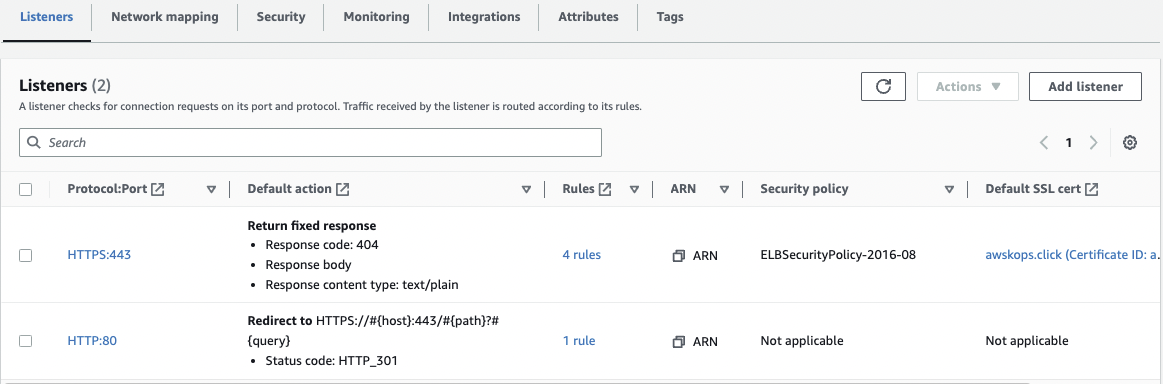The image size is (1163, 384).
Task: Switch to the Listeners tab
Action: pyautogui.click(x=47, y=16)
